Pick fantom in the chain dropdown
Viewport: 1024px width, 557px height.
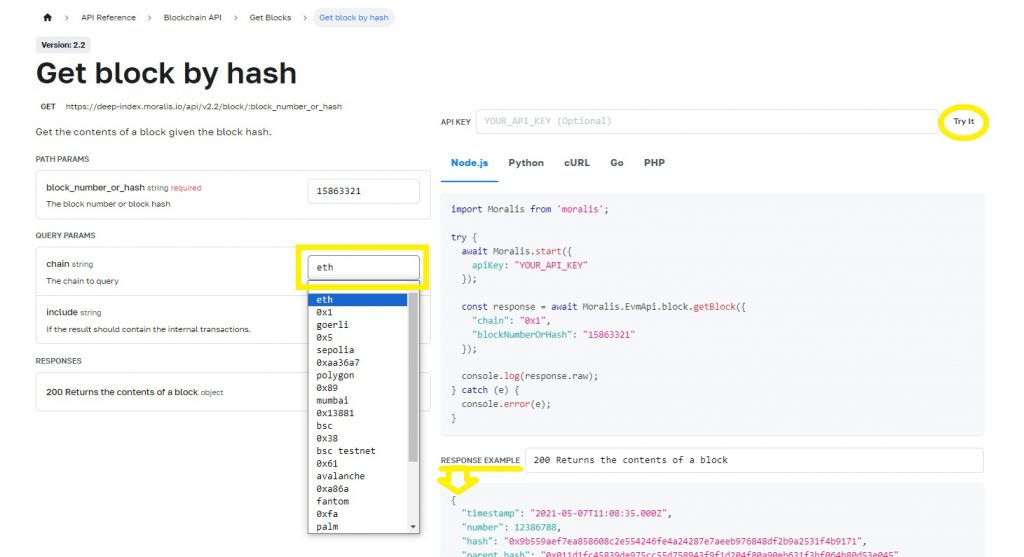click(x=358, y=501)
